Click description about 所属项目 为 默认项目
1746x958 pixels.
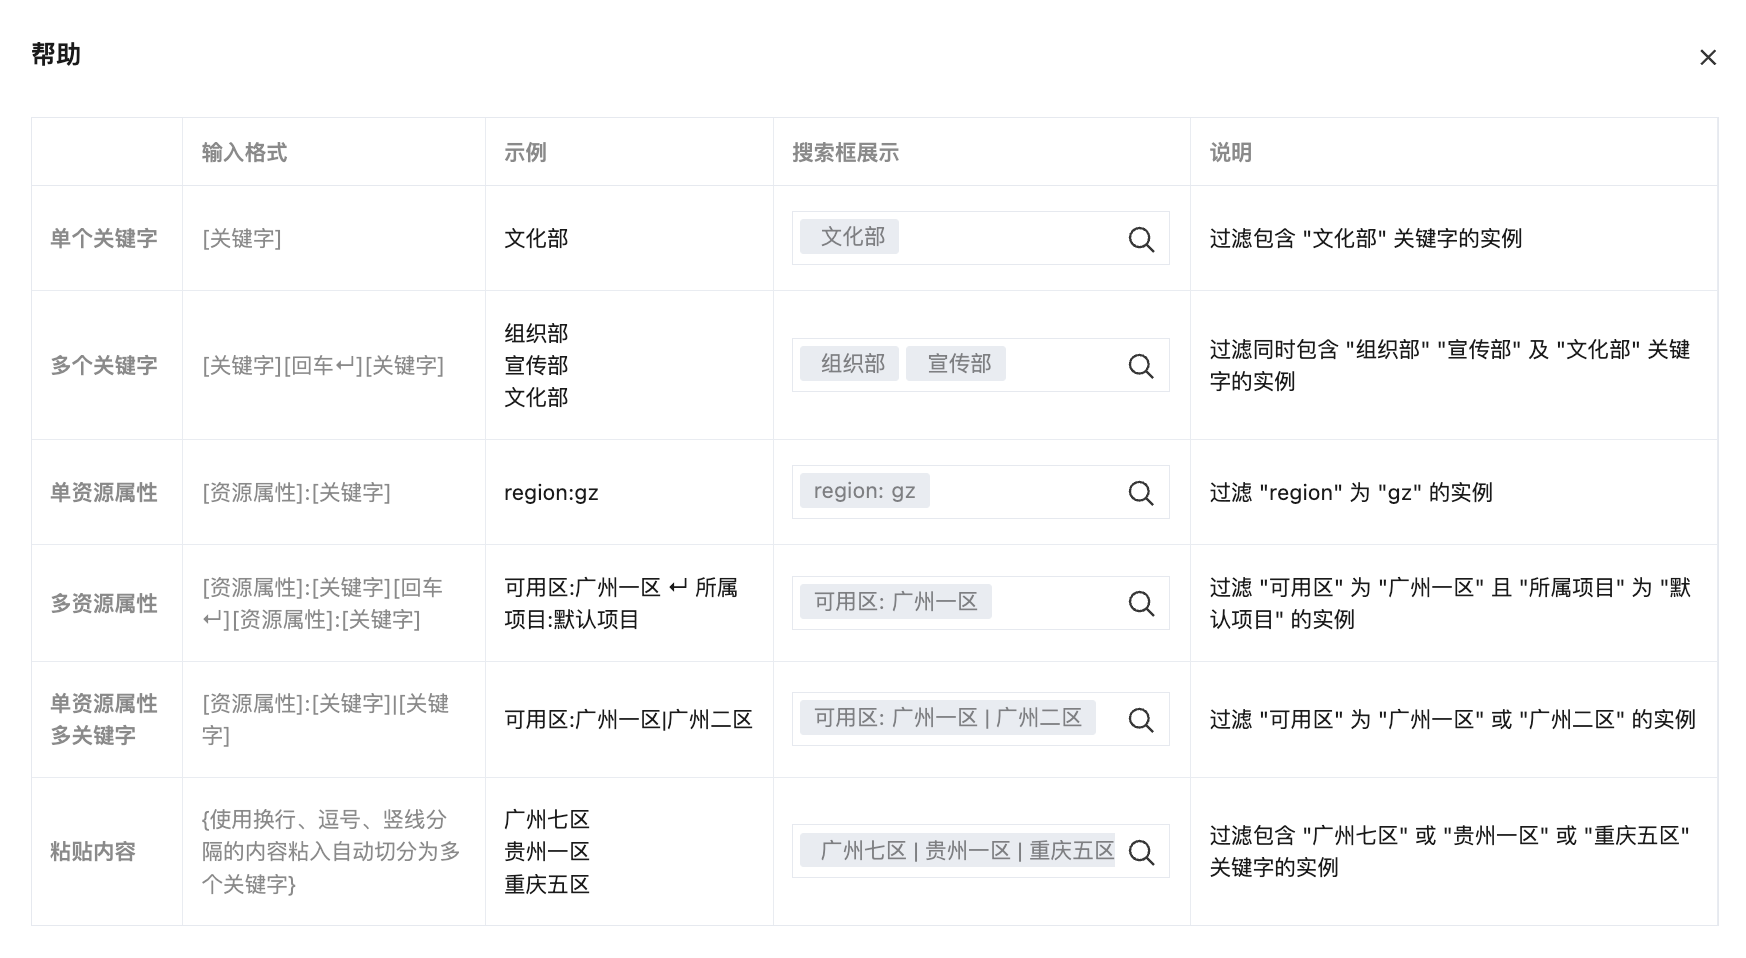pyautogui.click(x=1450, y=603)
